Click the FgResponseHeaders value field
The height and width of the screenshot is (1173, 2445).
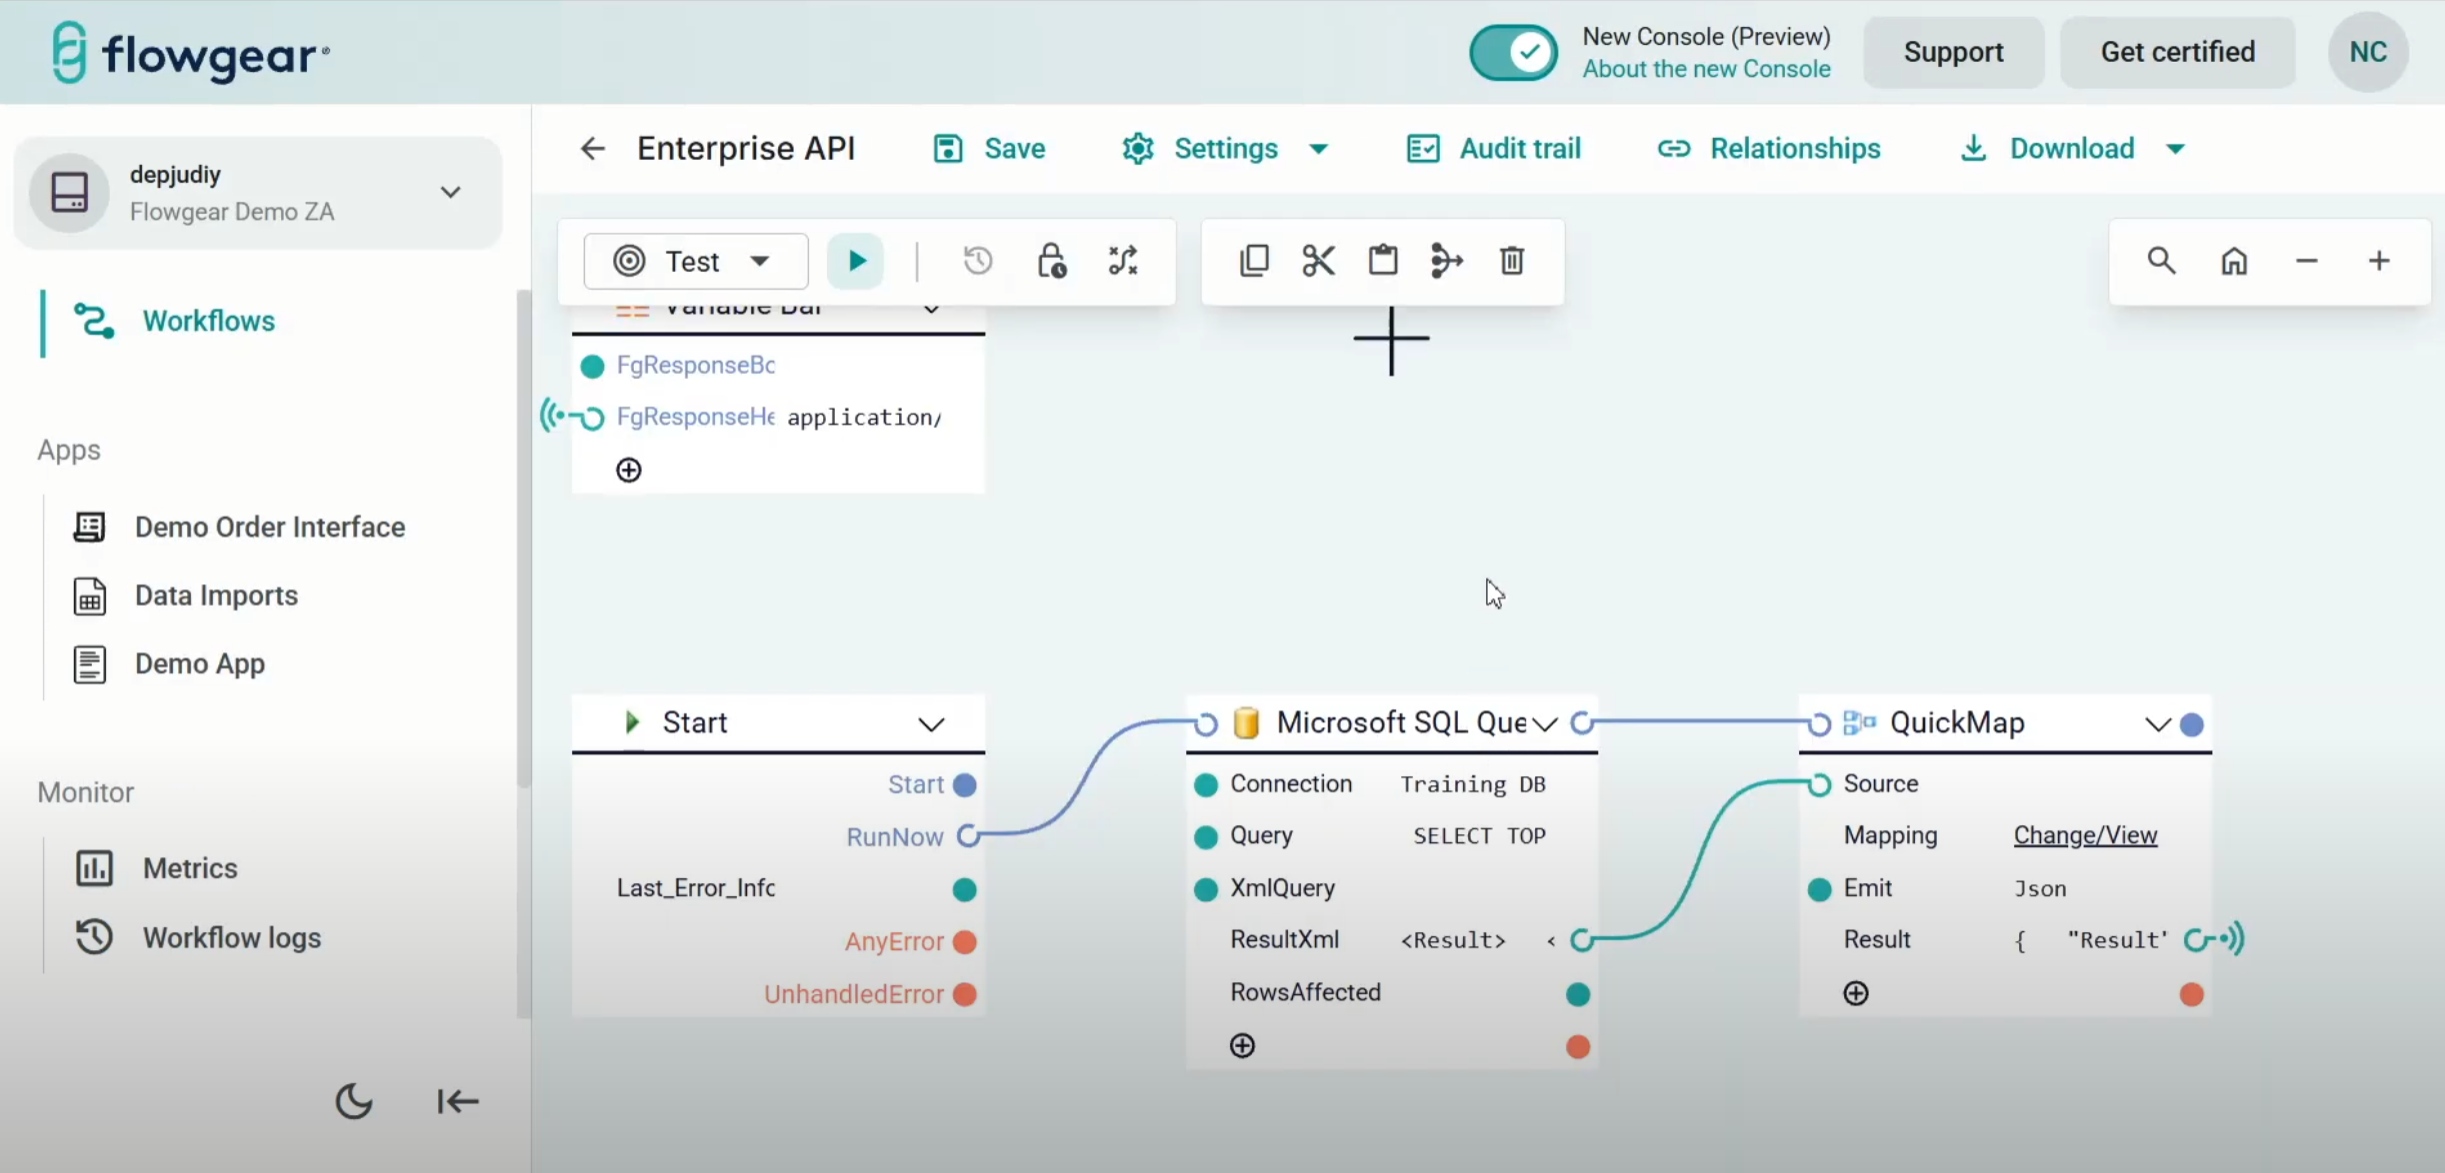coord(864,417)
